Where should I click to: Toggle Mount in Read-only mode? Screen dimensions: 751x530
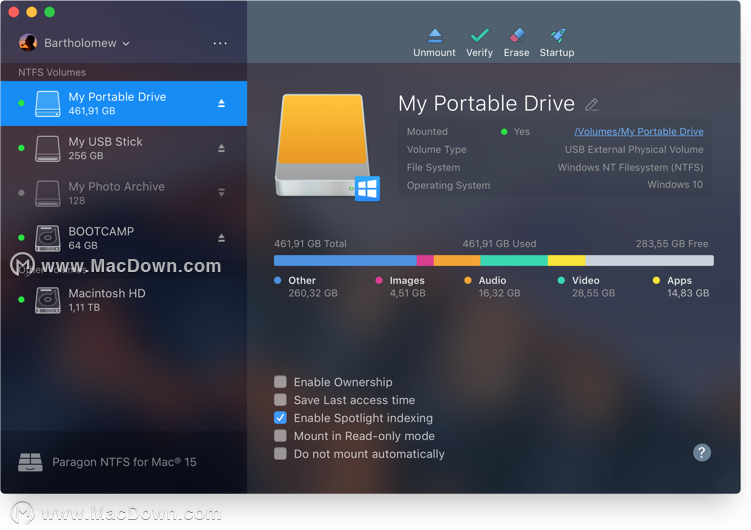pyautogui.click(x=280, y=436)
